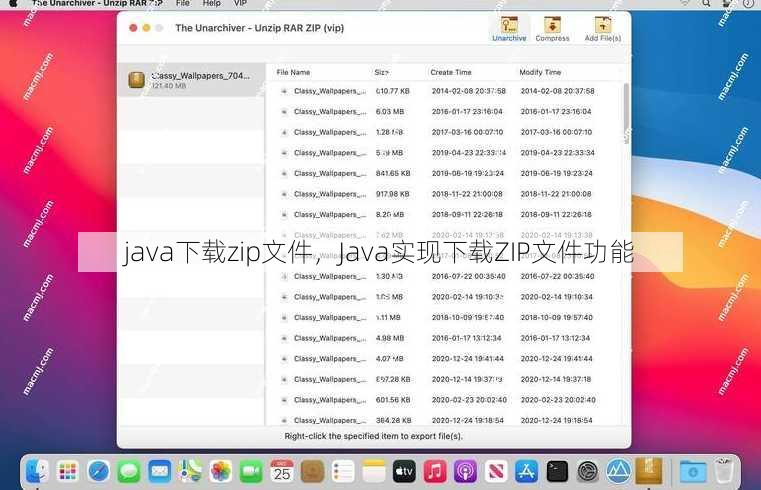Open App Store from the dock
The width and height of the screenshot is (761, 490).
[527, 471]
